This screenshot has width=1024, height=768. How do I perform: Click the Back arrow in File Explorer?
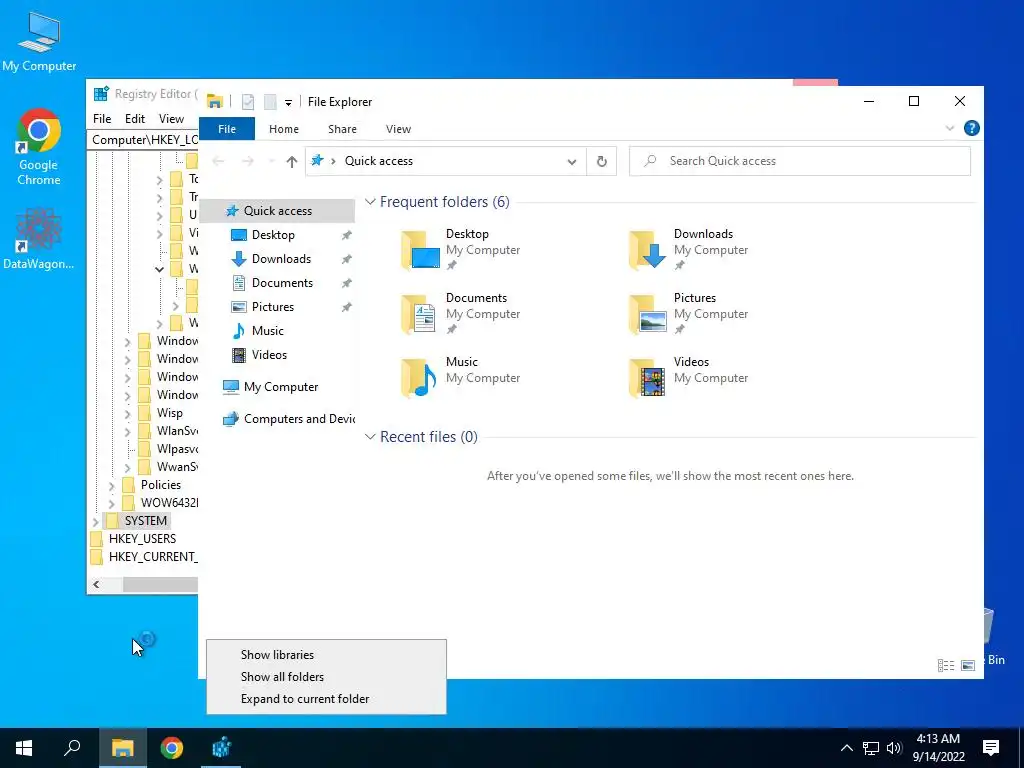pyautogui.click(x=218, y=161)
